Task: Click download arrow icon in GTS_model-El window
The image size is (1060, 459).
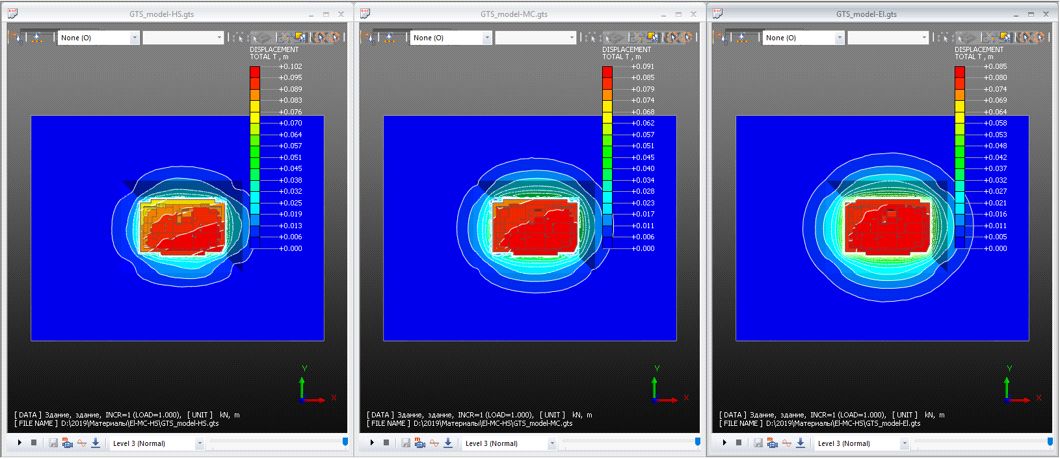Action: [x=801, y=442]
